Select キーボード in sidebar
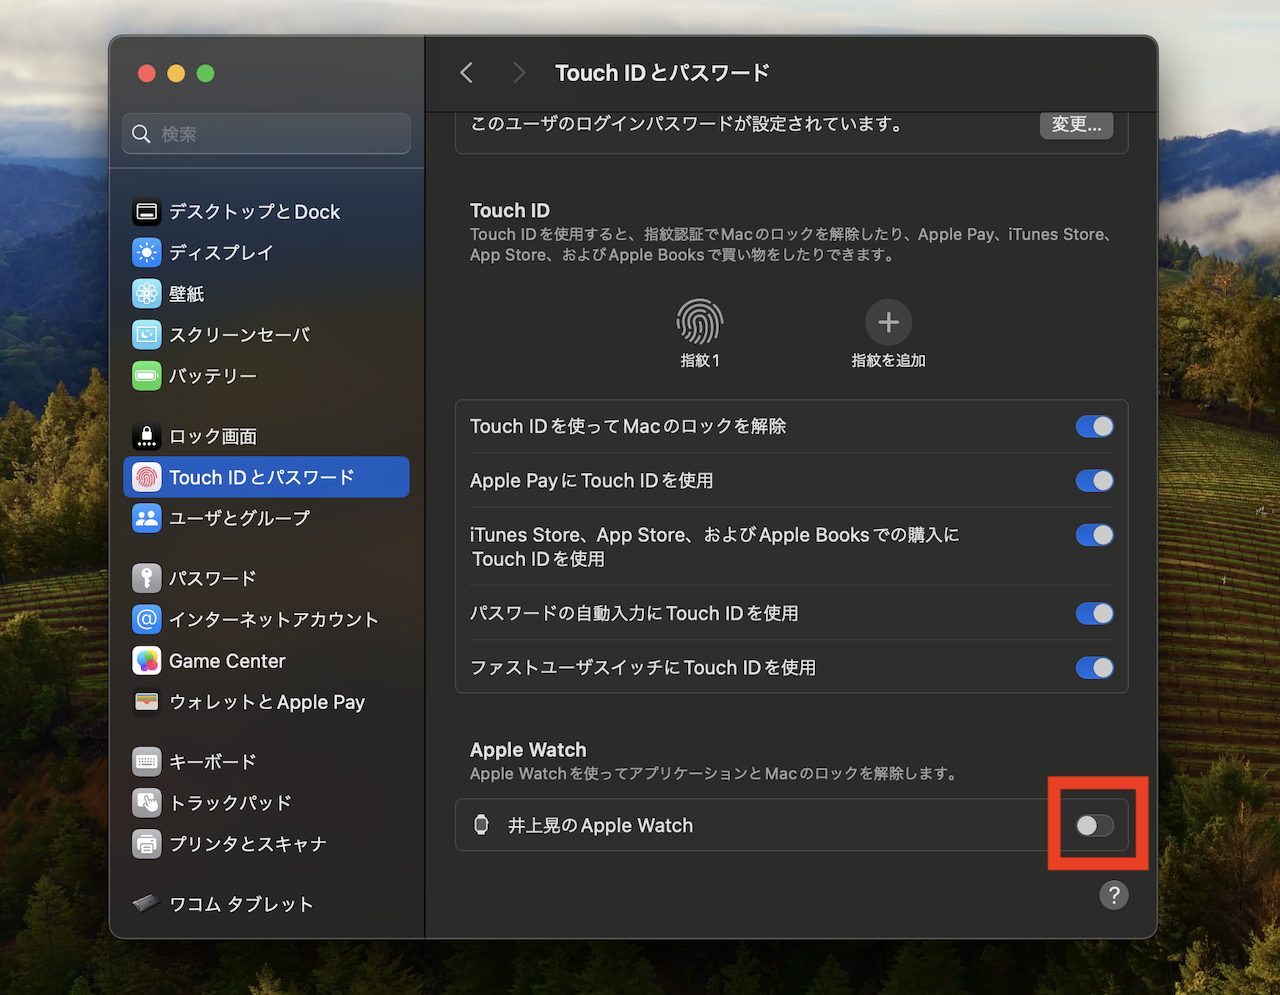The image size is (1280, 995). pos(266,762)
